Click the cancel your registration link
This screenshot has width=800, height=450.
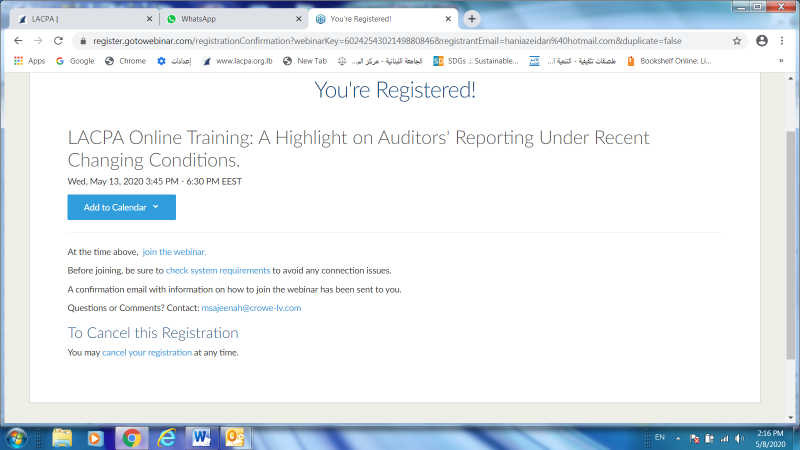(x=147, y=353)
